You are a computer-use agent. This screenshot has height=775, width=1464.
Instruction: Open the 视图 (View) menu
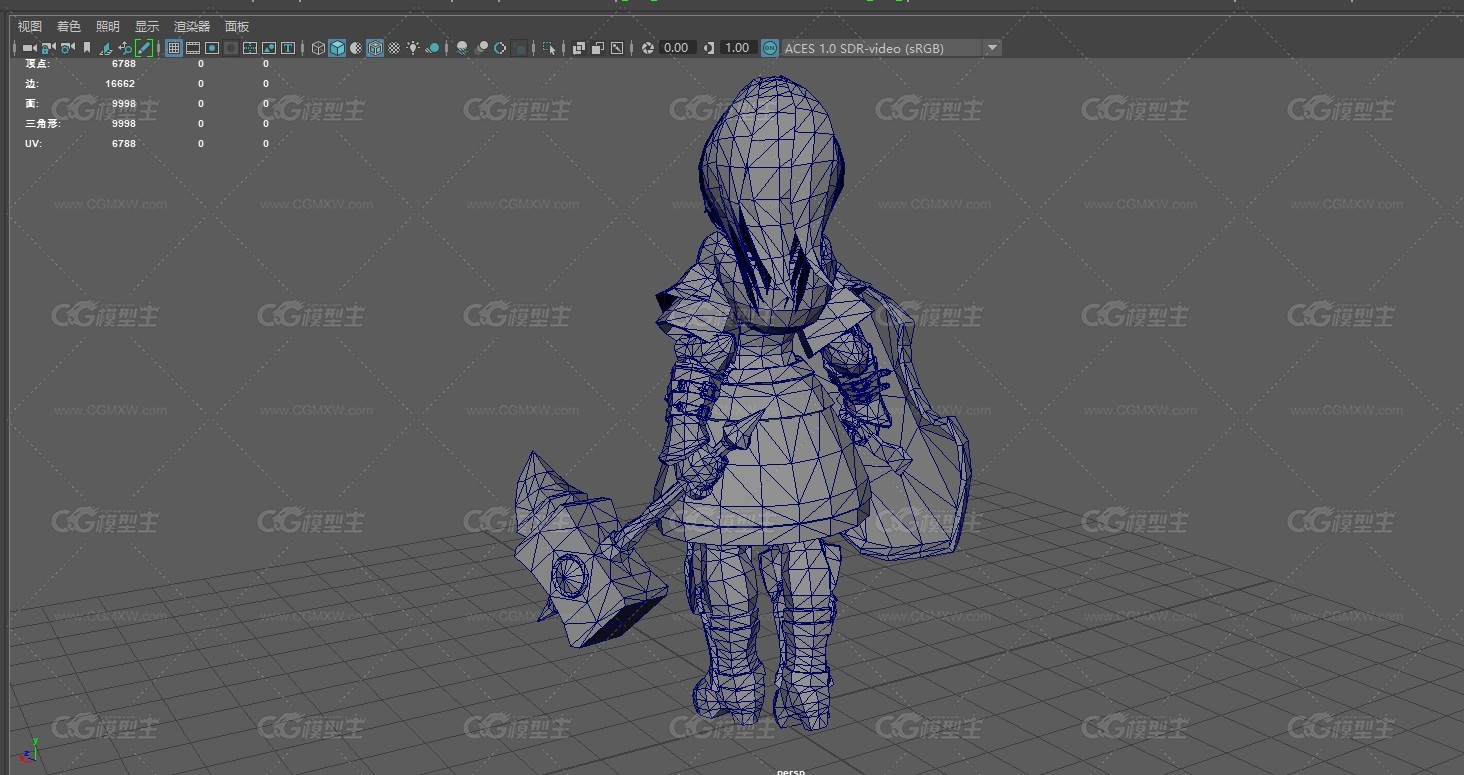click(x=30, y=27)
